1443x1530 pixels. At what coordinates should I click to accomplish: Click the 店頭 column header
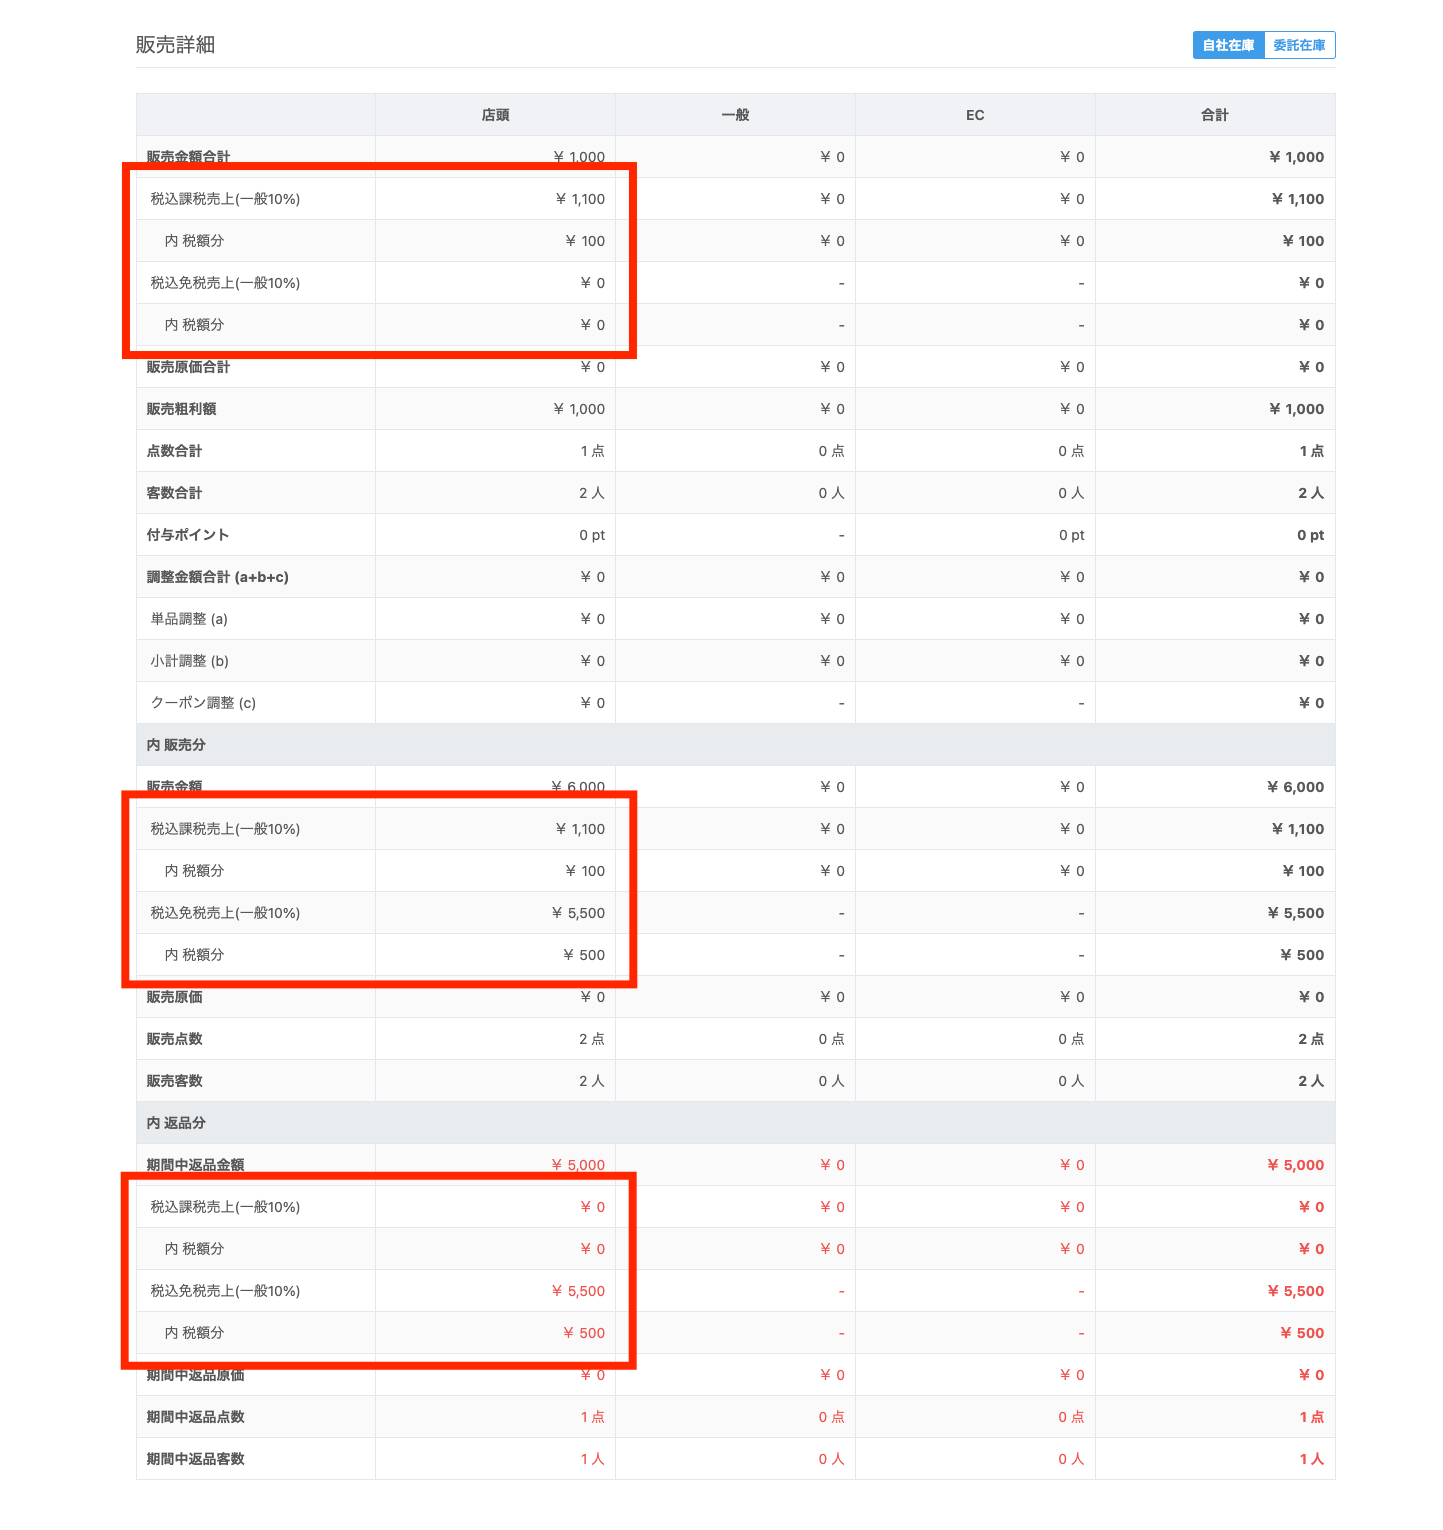point(495,115)
